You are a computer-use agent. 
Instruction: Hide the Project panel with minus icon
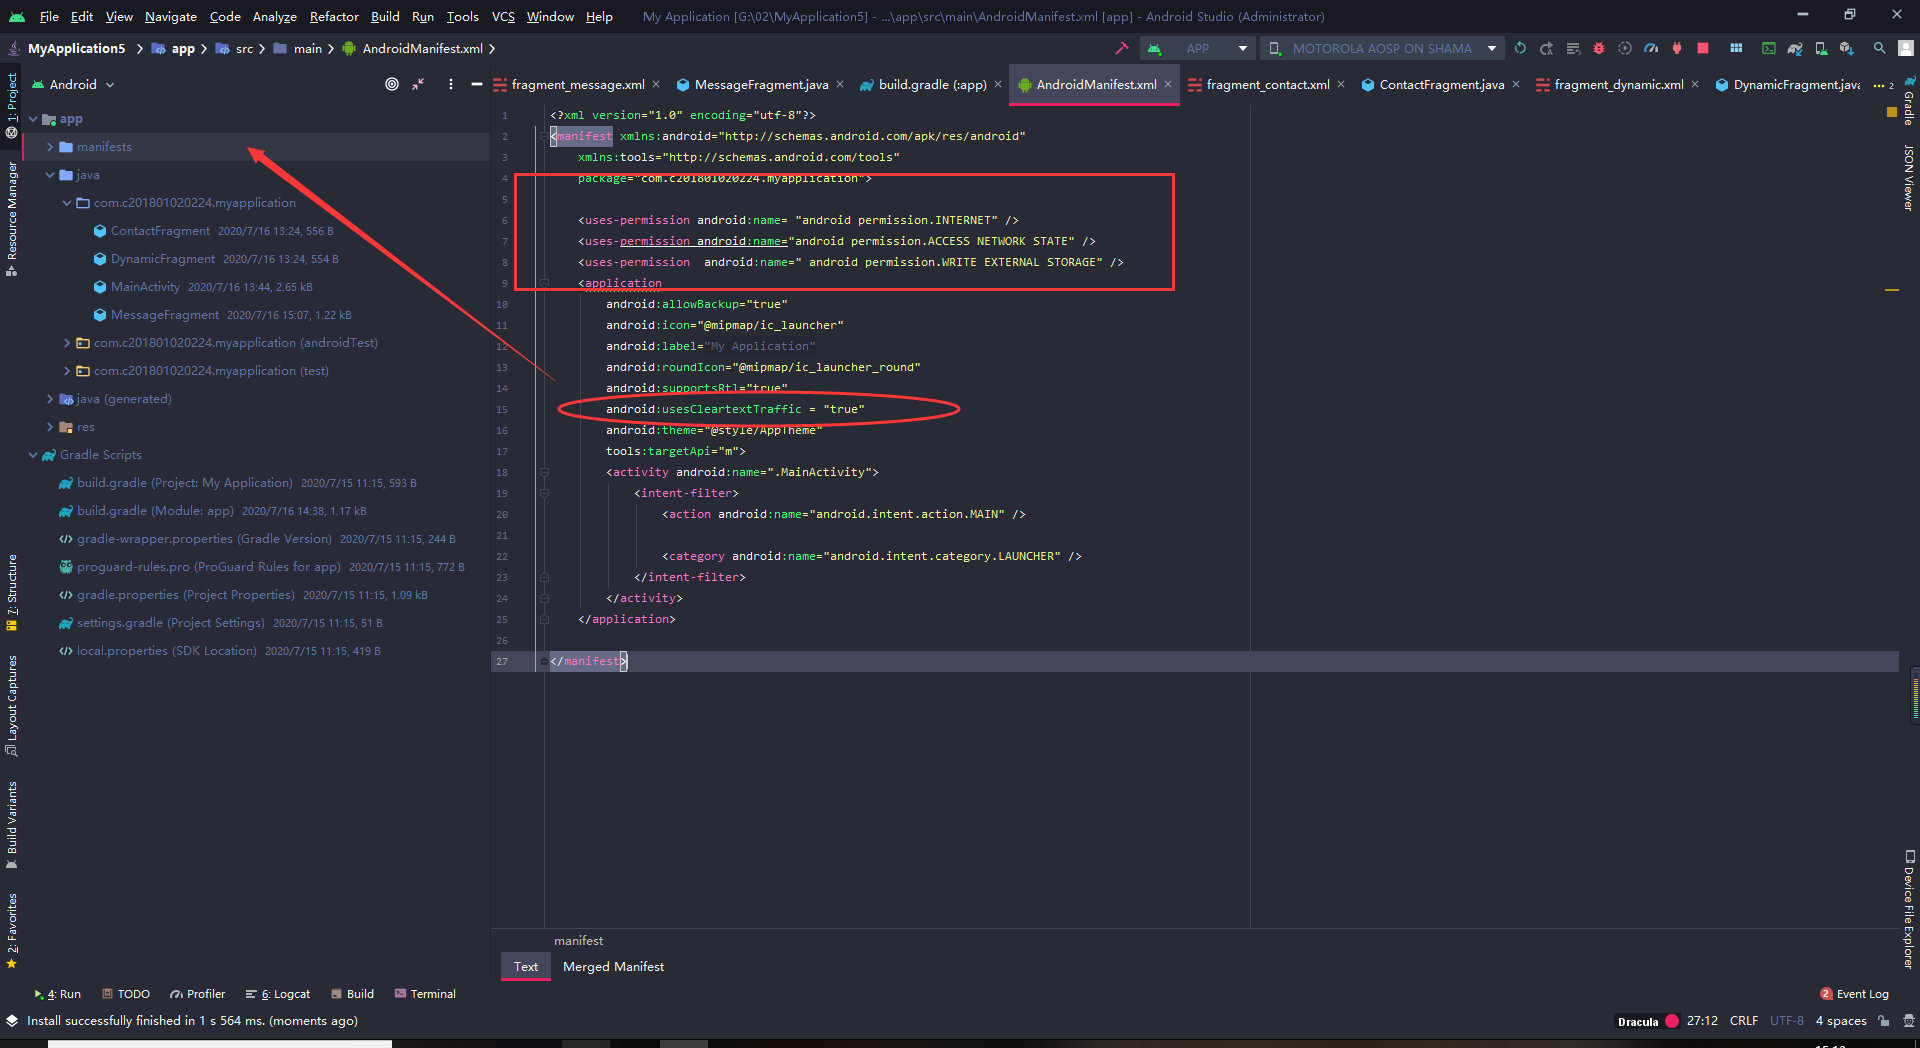477,85
